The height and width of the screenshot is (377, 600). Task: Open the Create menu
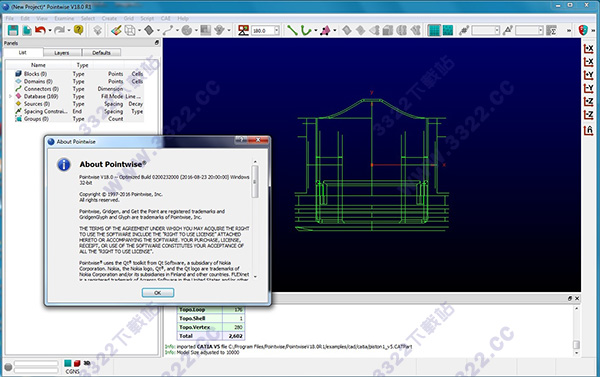pos(109,18)
